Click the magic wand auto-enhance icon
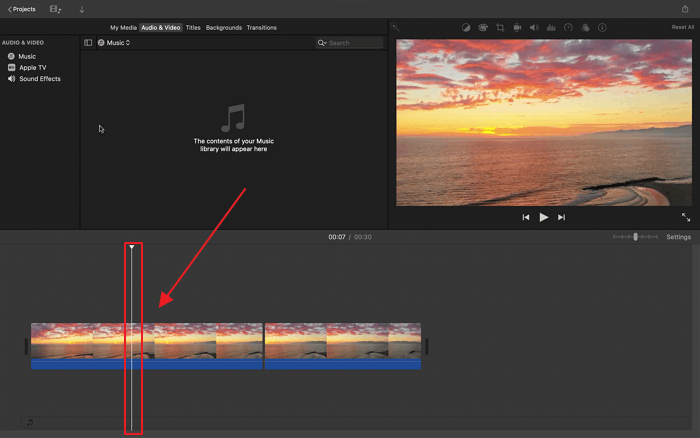The height and width of the screenshot is (438, 700). (x=396, y=28)
